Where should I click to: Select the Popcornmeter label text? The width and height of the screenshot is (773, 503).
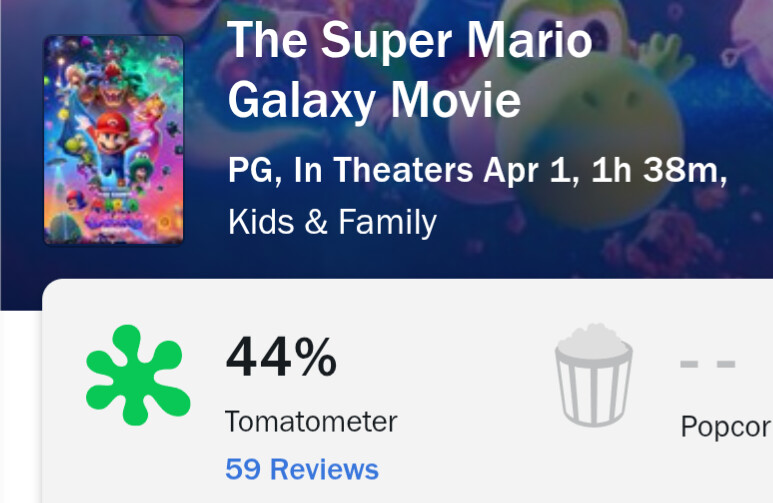[x=726, y=427]
